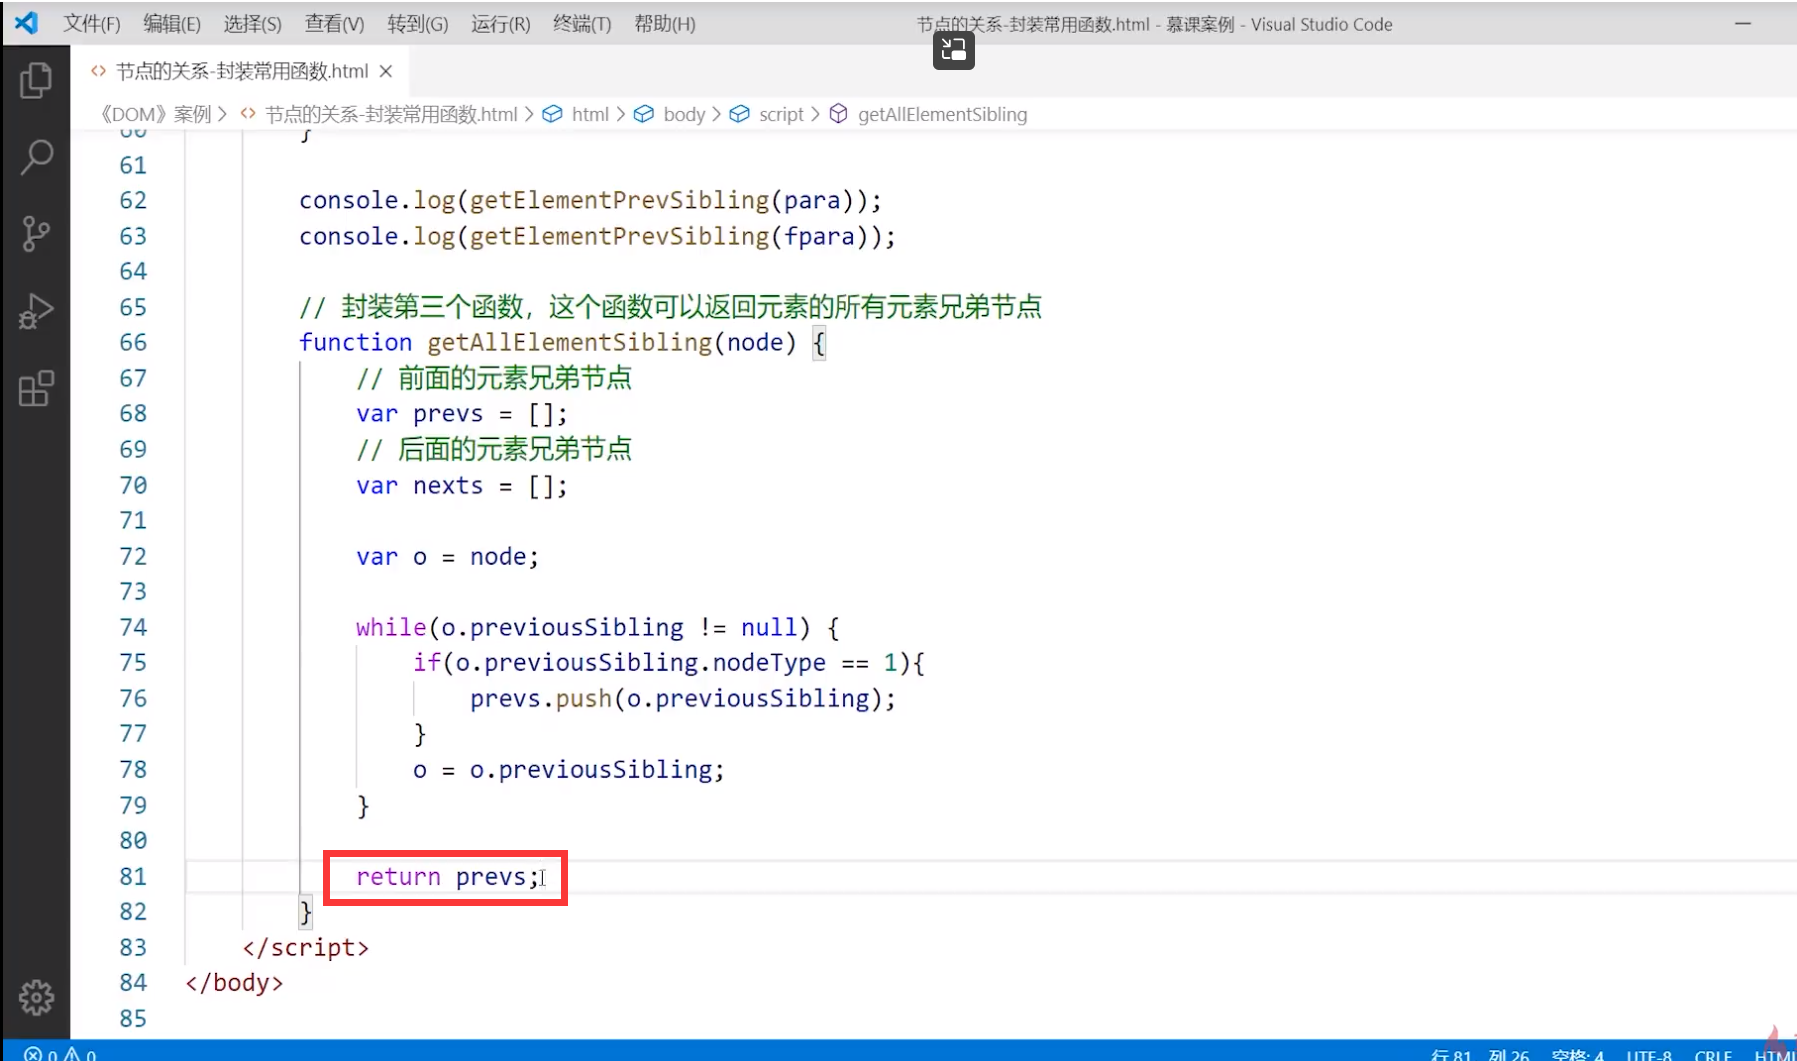Open the 终端(T) menu
This screenshot has height=1061, width=1797.
tap(582, 24)
